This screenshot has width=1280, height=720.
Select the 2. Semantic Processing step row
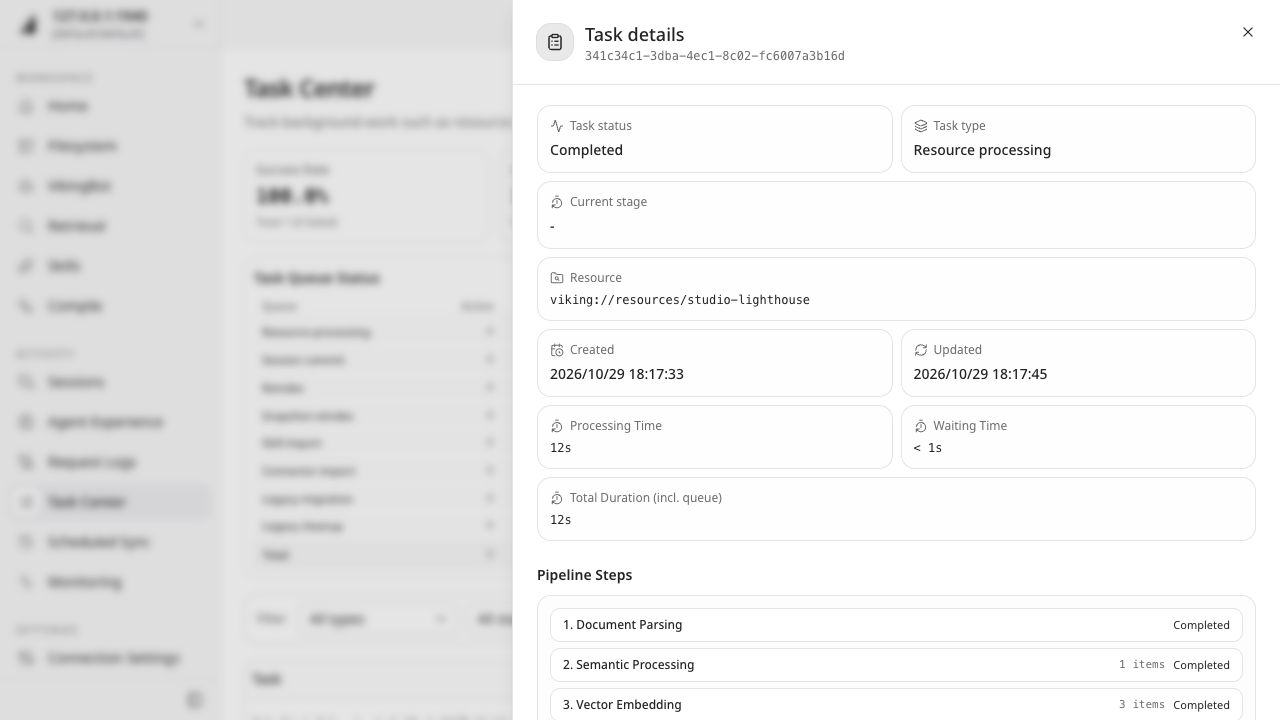click(896, 665)
